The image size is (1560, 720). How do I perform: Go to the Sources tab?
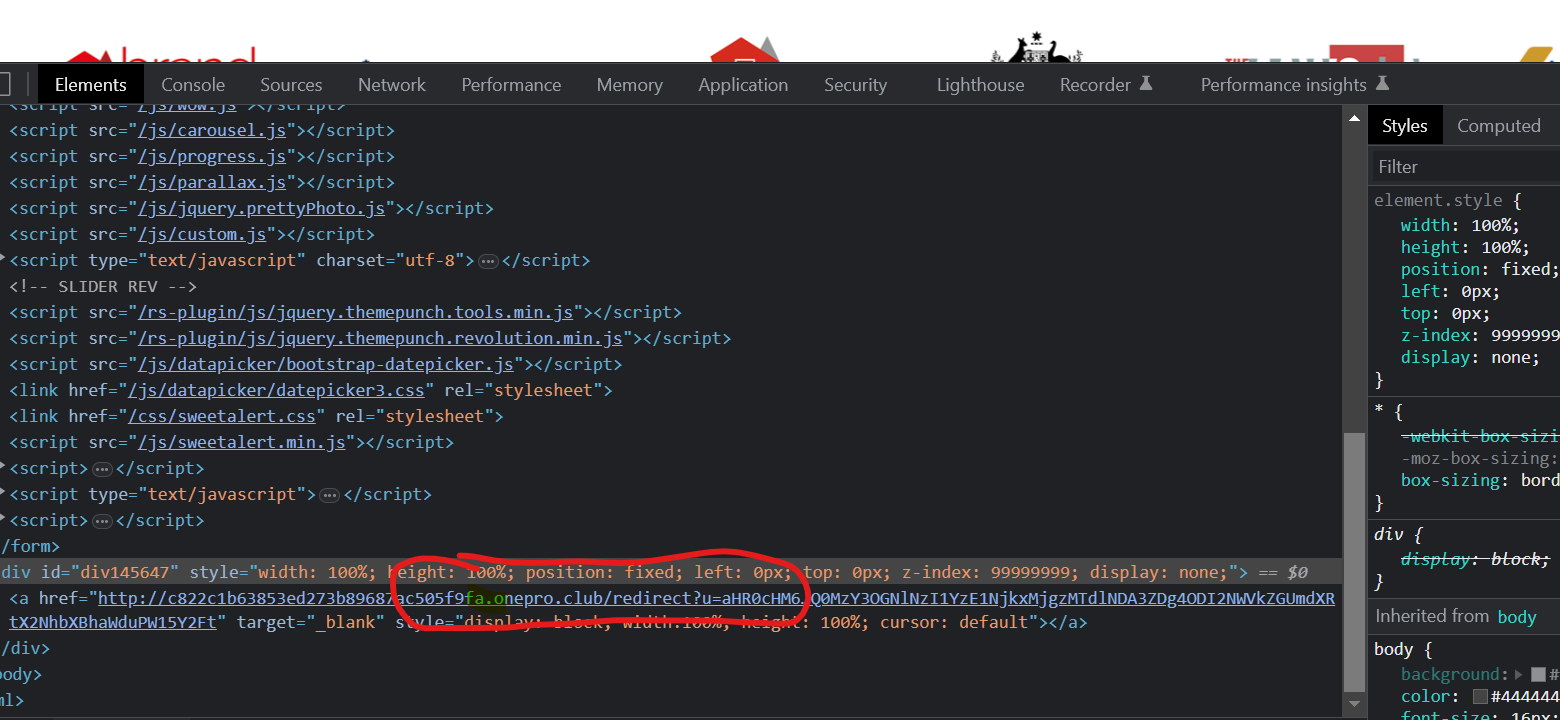tap(291, 85)
